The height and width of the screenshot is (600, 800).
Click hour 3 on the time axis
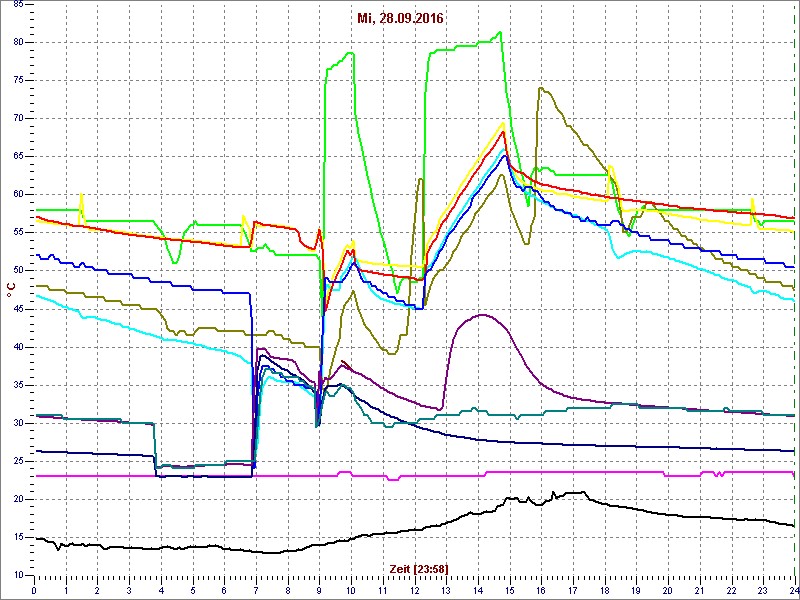(x=129, y=591)
